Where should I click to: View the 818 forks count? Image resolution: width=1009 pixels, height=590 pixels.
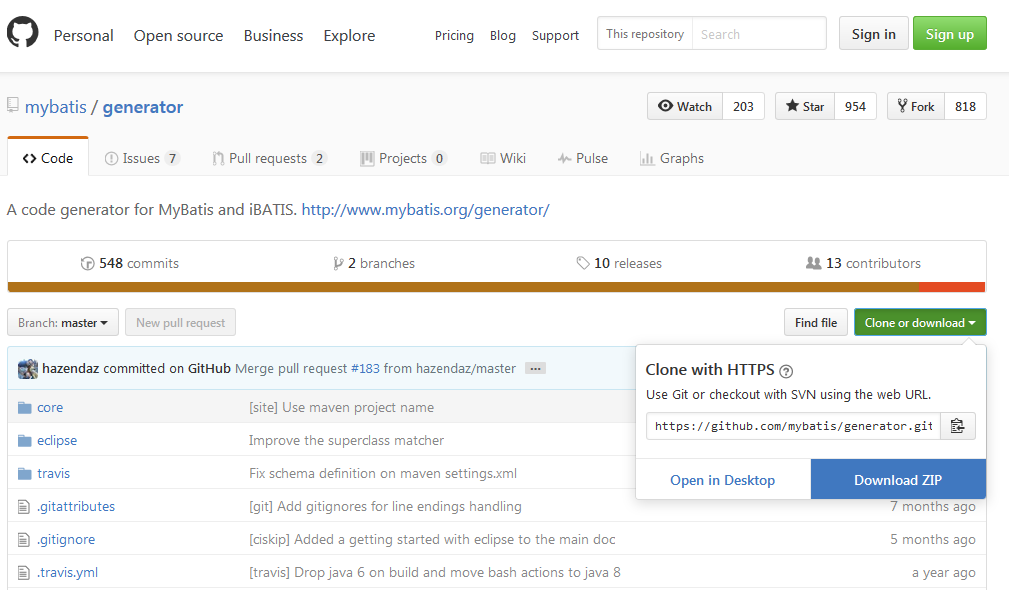(965, 106)
